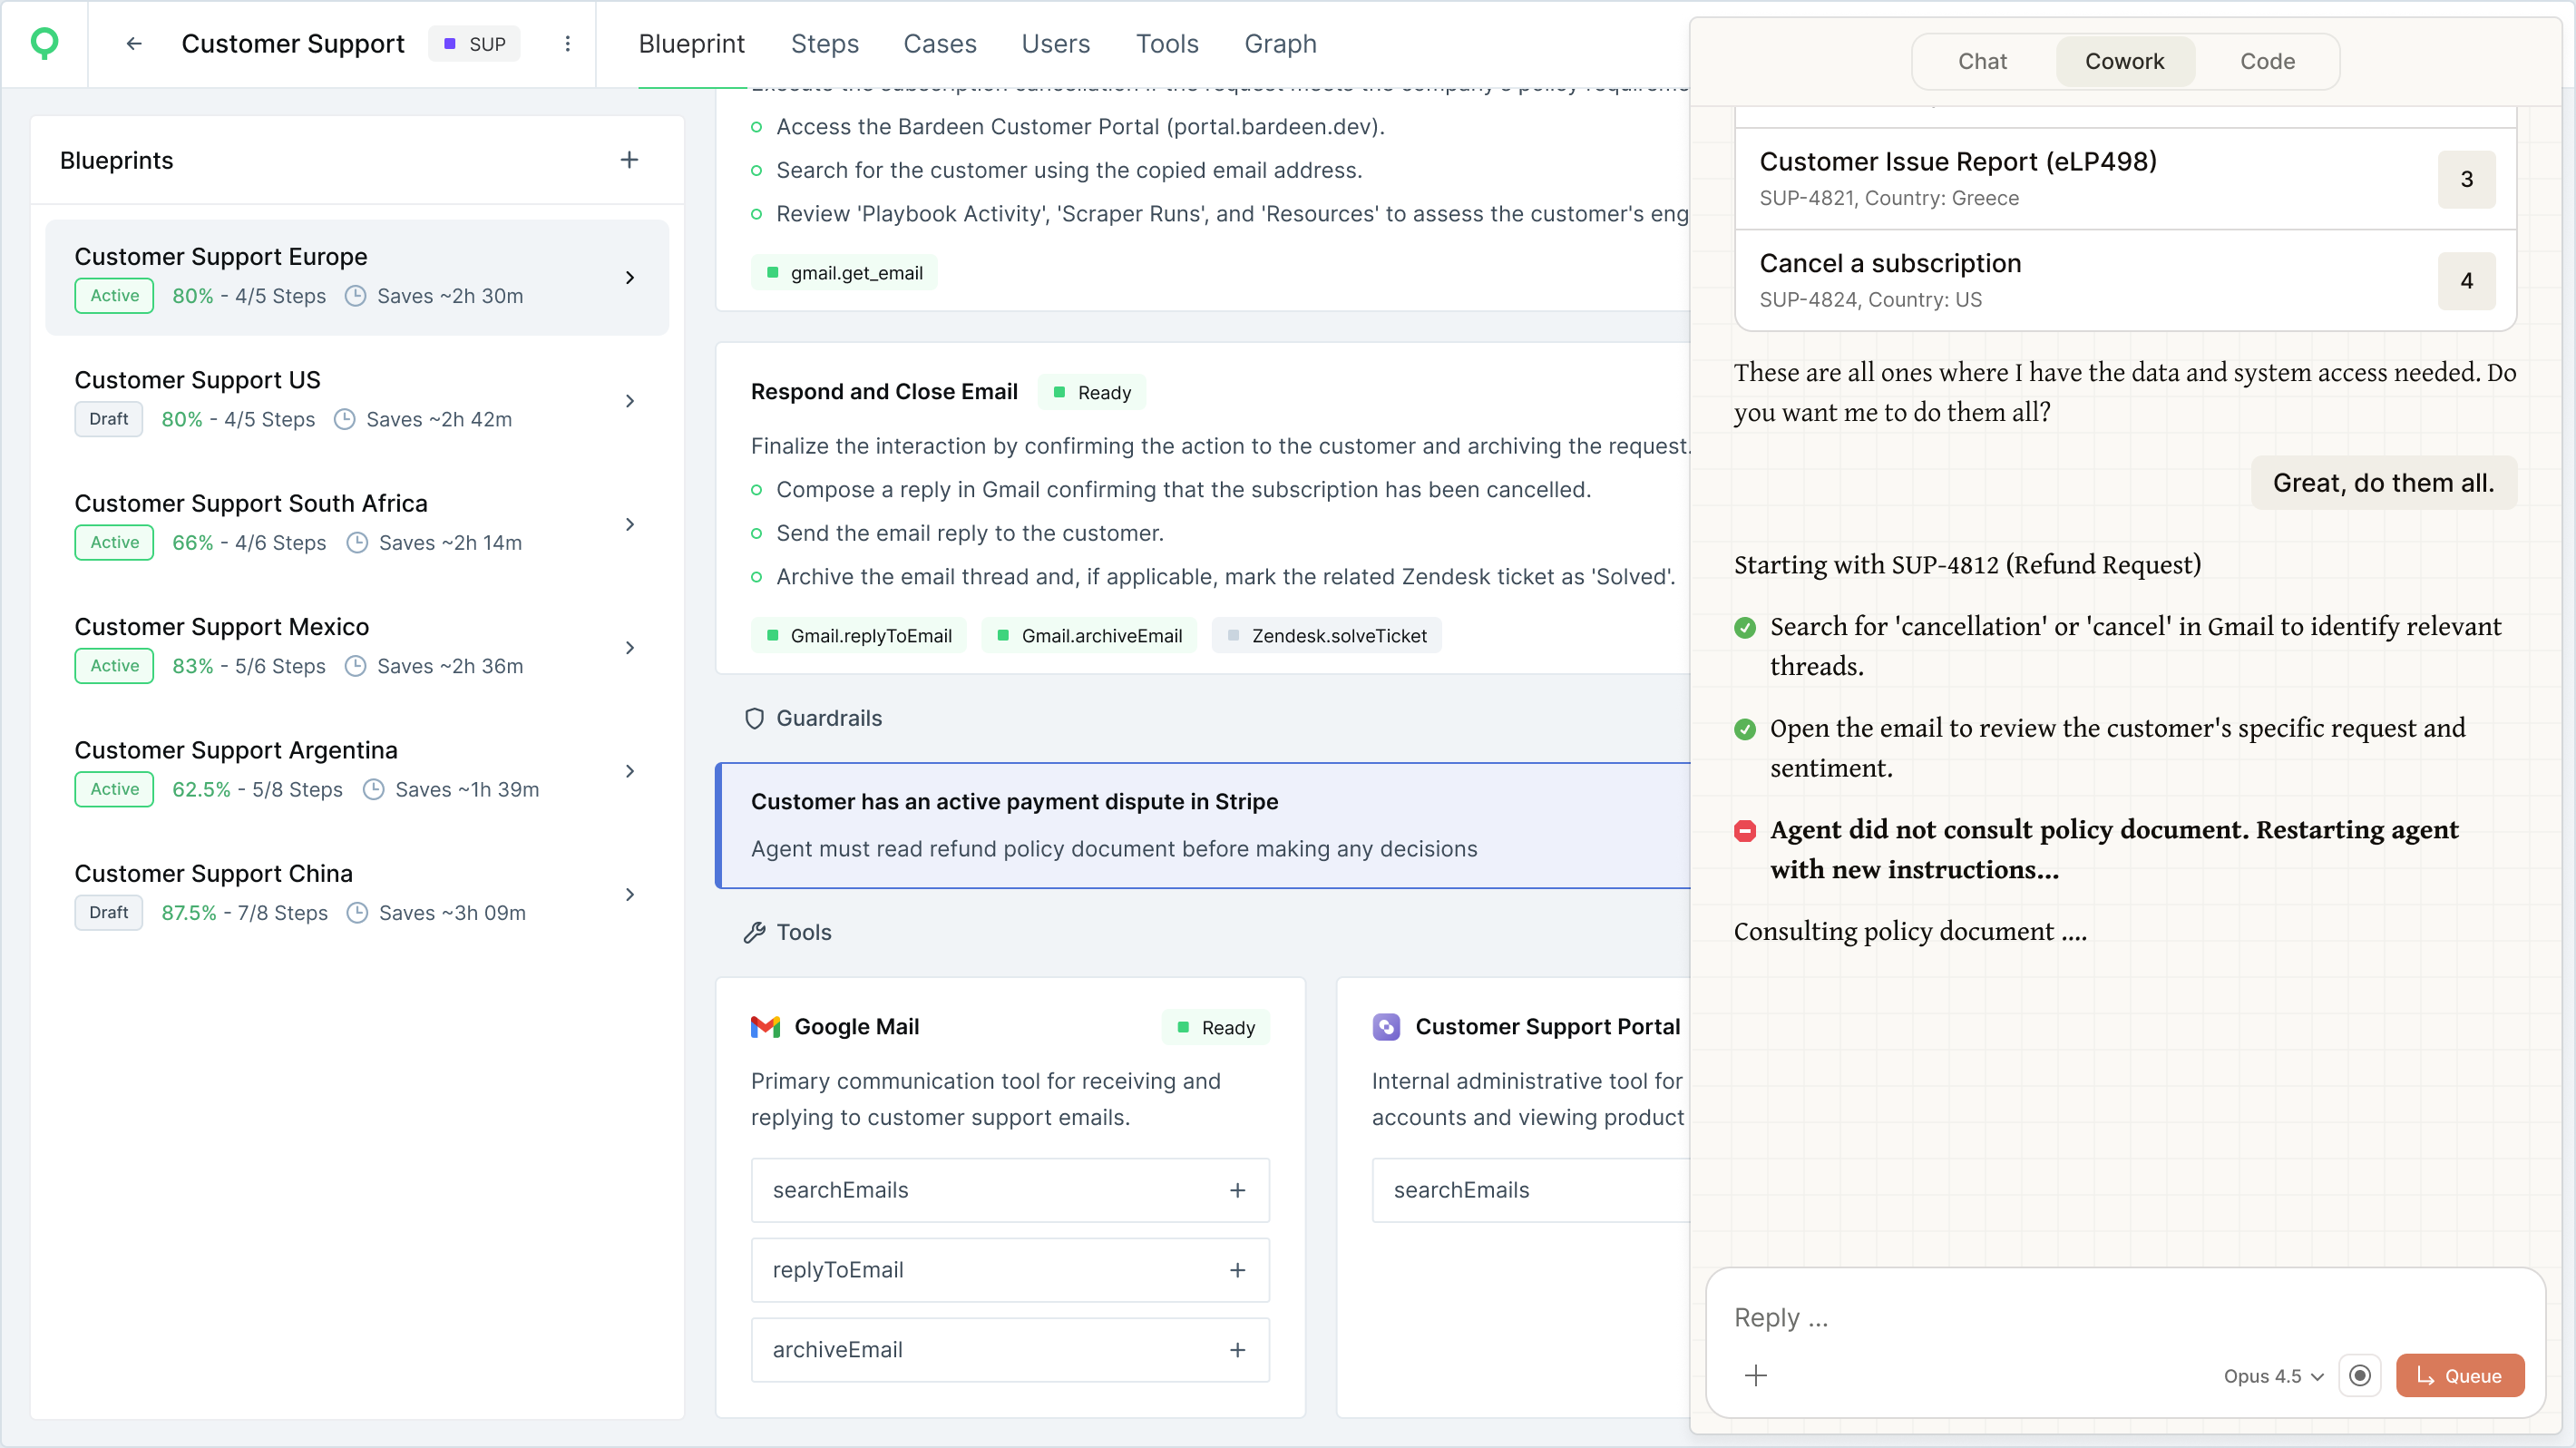Expand Customer Support Mexico blueprint
Viewport: 2576px width, 1448px height.
tap(629, 647)
